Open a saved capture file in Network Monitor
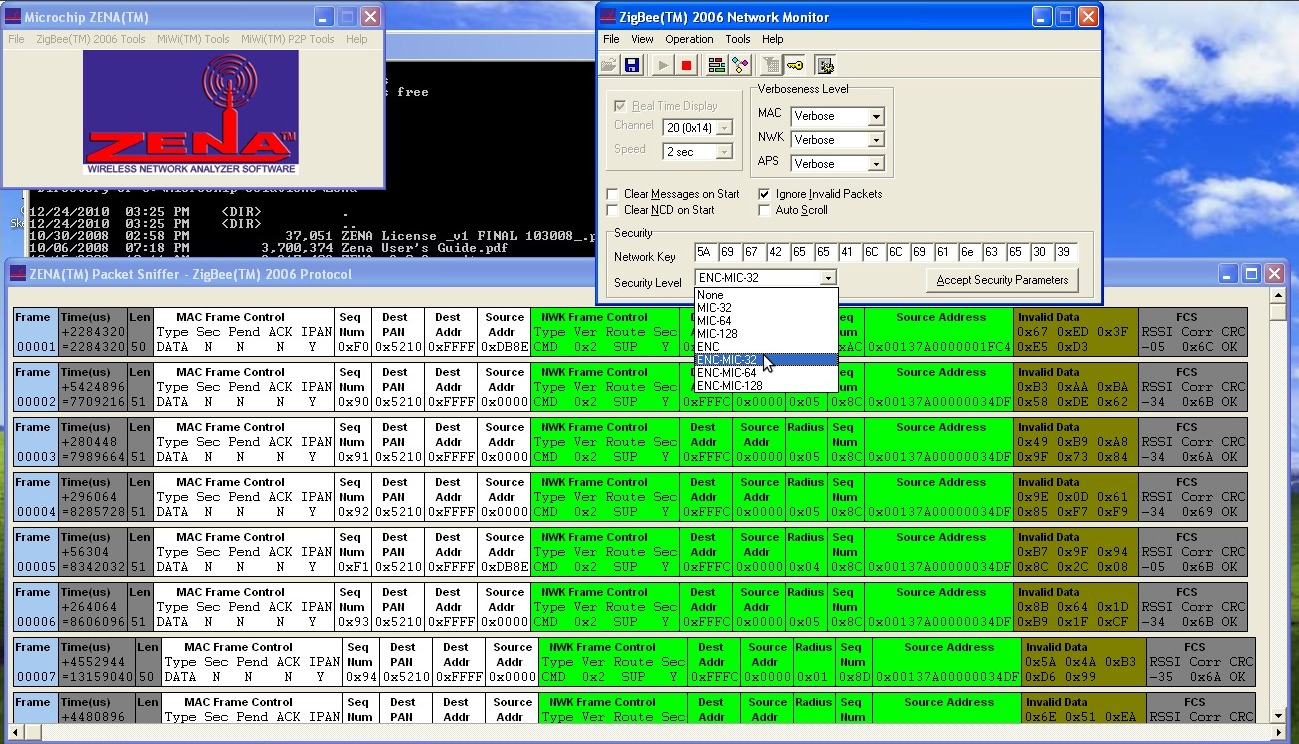The height and width of the screenshot is (744, 1299). [x=608, y=64]
